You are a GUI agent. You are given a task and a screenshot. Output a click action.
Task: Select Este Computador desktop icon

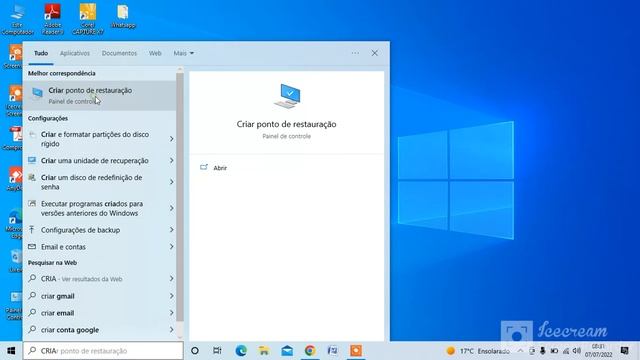18,20
